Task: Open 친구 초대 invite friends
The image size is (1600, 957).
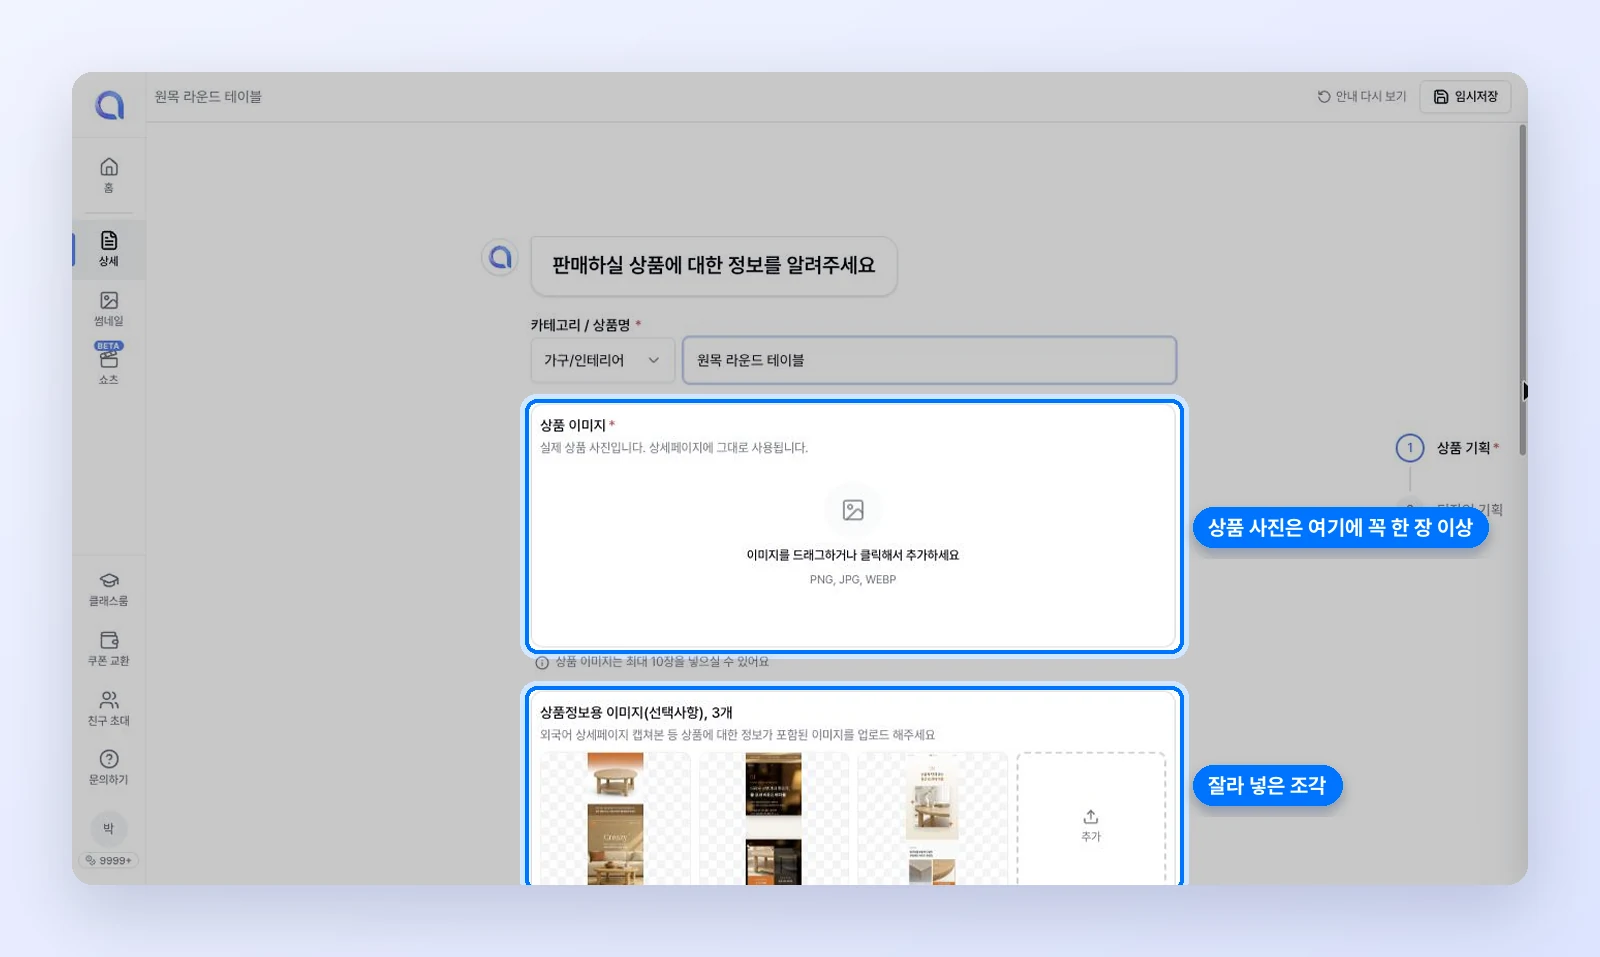Action: click(x=109, y=708)
